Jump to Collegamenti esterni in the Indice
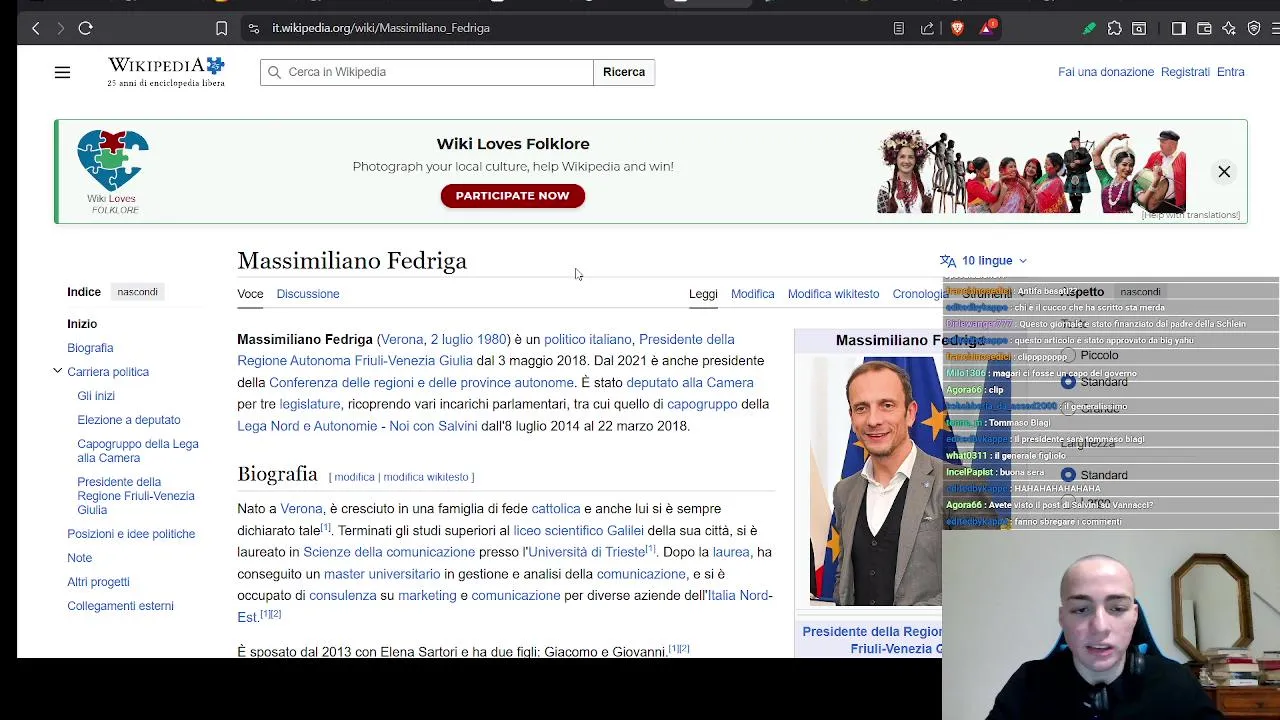 pos(120,606)
